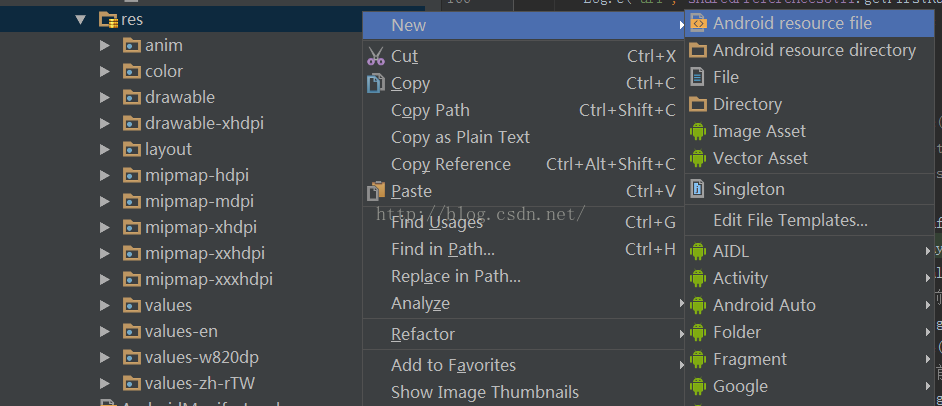Select the drawable-xhdpi tree row

click(x=180, y=124)
